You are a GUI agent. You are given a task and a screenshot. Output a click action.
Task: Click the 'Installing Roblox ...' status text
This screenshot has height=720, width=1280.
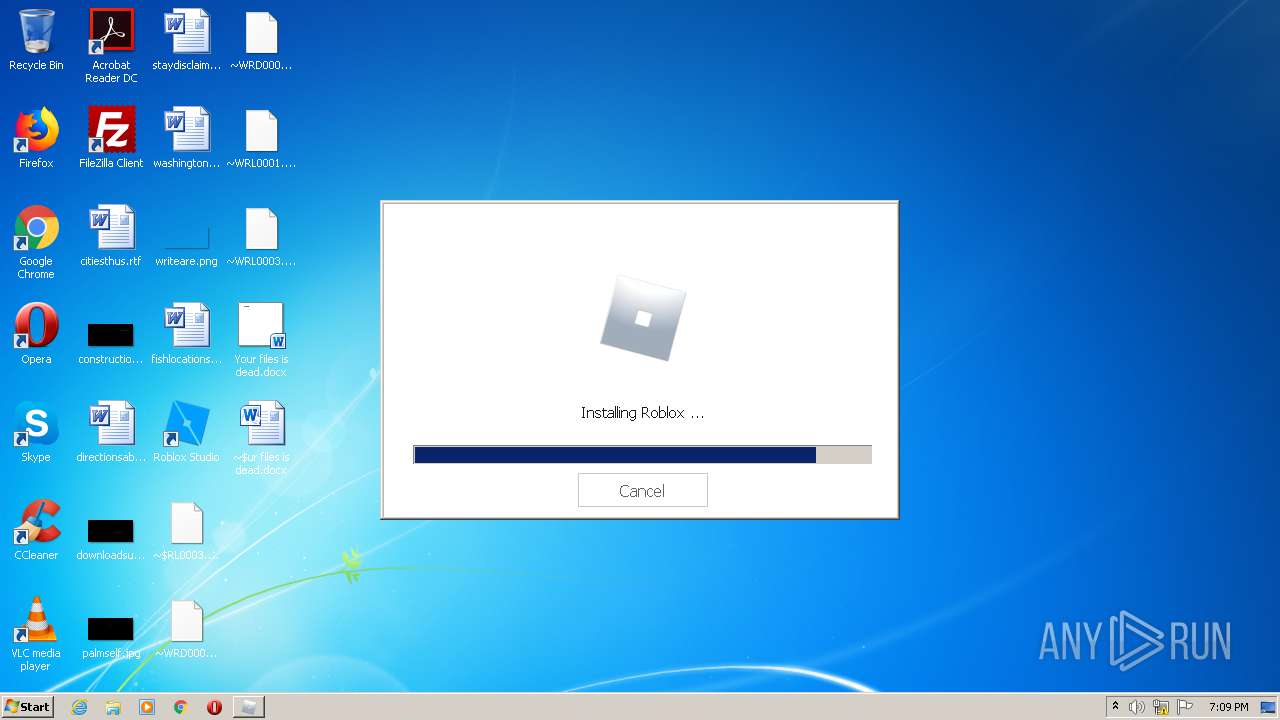[x=642, y=413]
